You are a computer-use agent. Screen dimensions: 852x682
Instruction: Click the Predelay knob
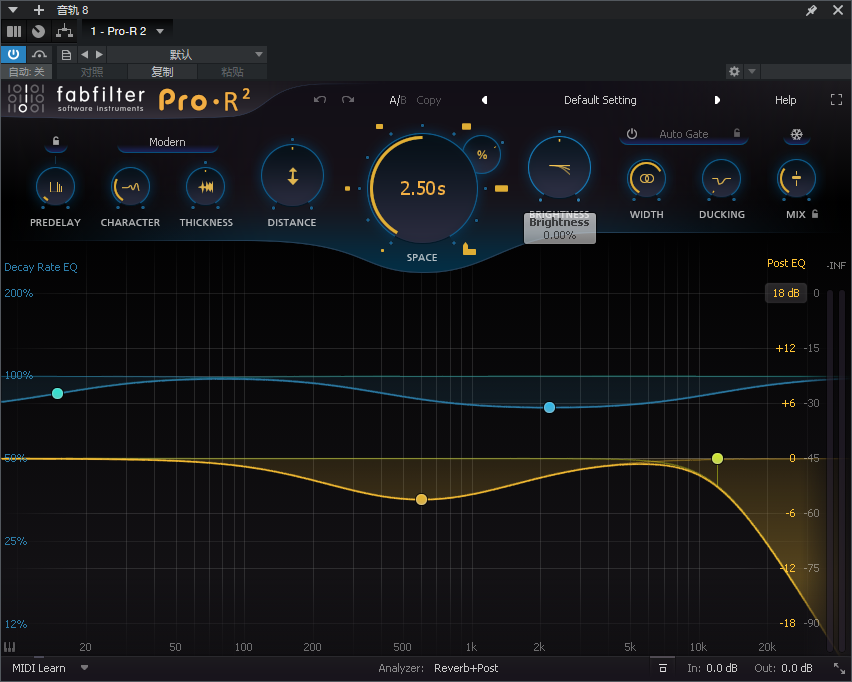coord(55,187)
